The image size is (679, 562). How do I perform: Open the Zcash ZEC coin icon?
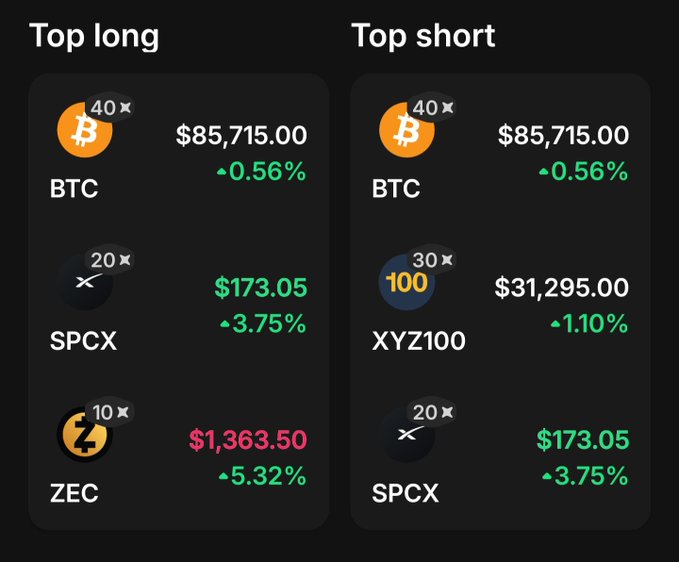(x=84, y=435)
